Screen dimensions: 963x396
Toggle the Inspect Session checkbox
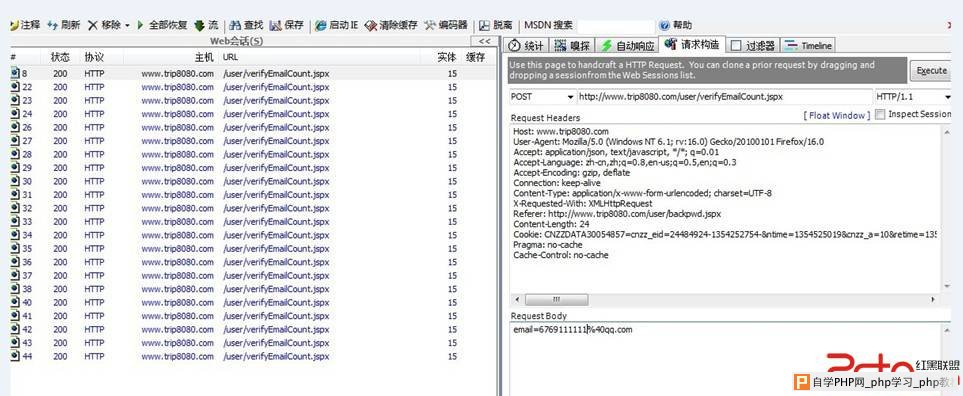coord(880,114)
